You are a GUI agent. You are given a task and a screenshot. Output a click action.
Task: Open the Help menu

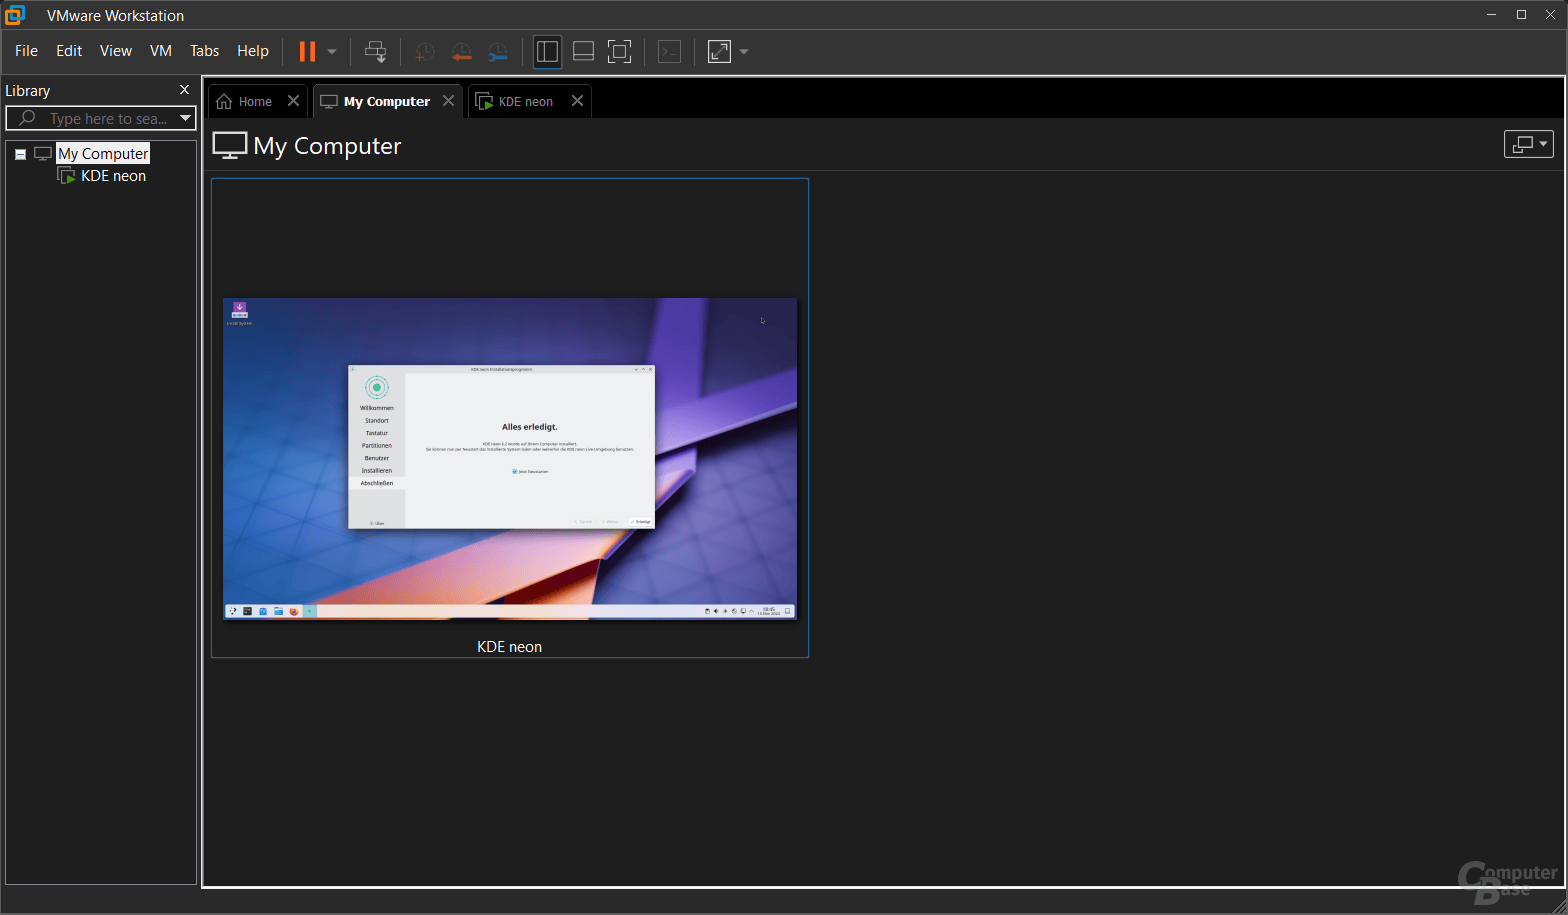pyautogui.click(x=253, y=51)
